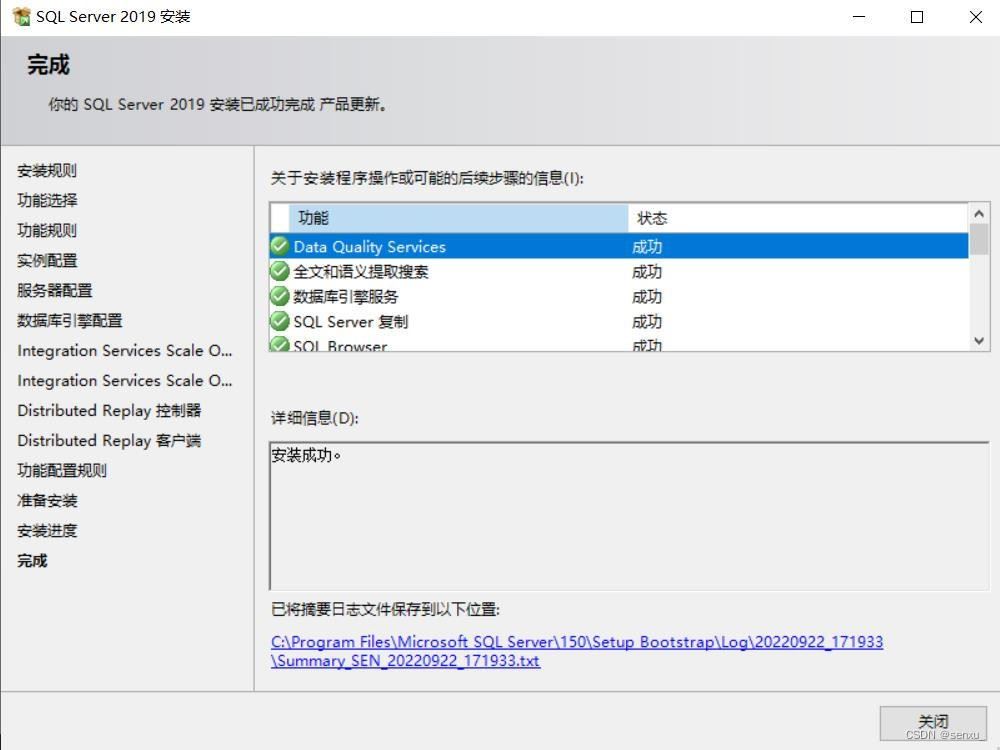
Task: Select the 功能规则 step in sidebar
Action: click(x=47, y=230)
